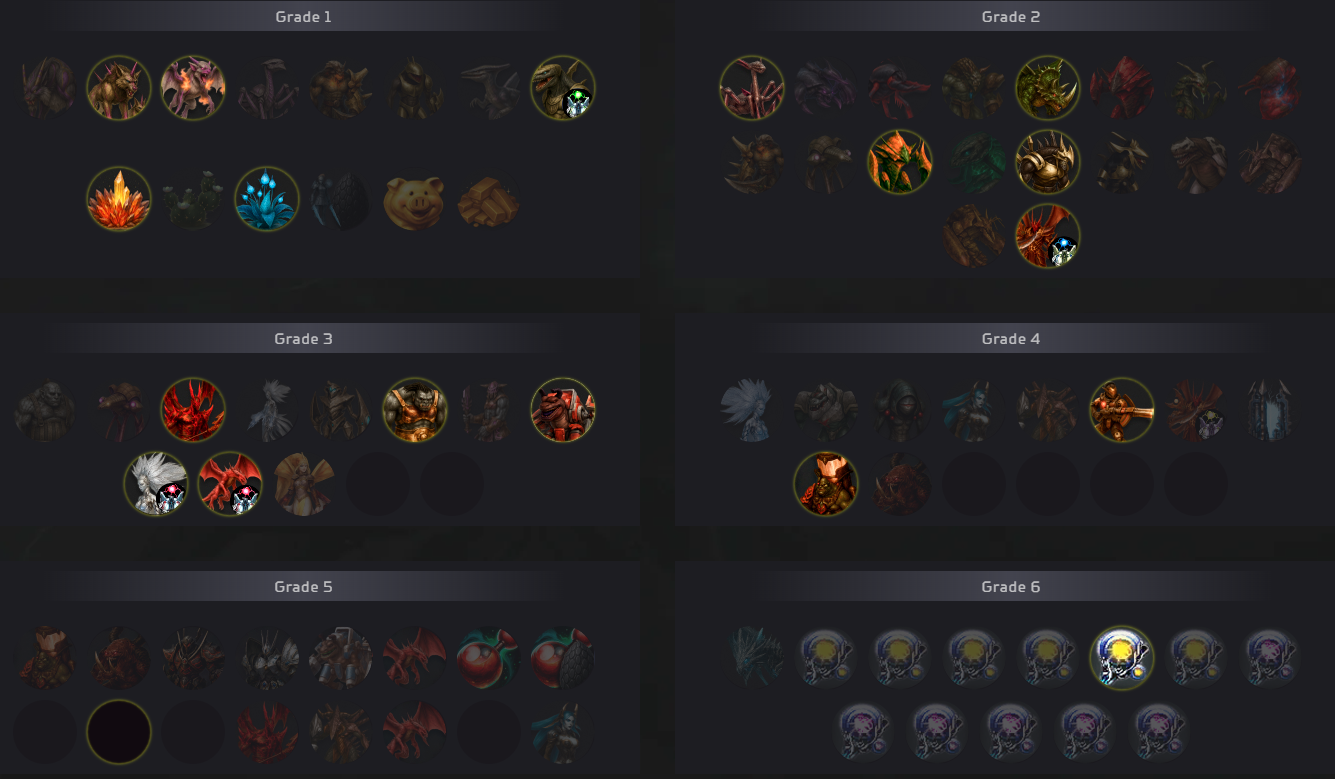The image size is (1335, 779).
Task: Choose the blue glowing plant icon
Action: (267, 199)
